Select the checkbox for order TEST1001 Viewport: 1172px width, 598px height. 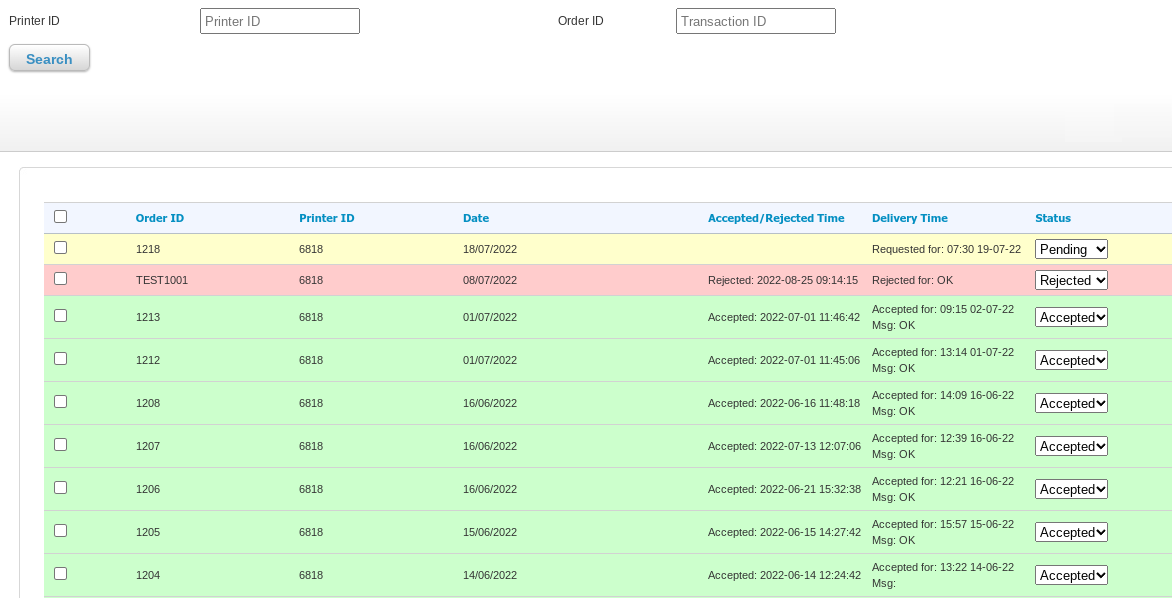[x=61, y=279]
